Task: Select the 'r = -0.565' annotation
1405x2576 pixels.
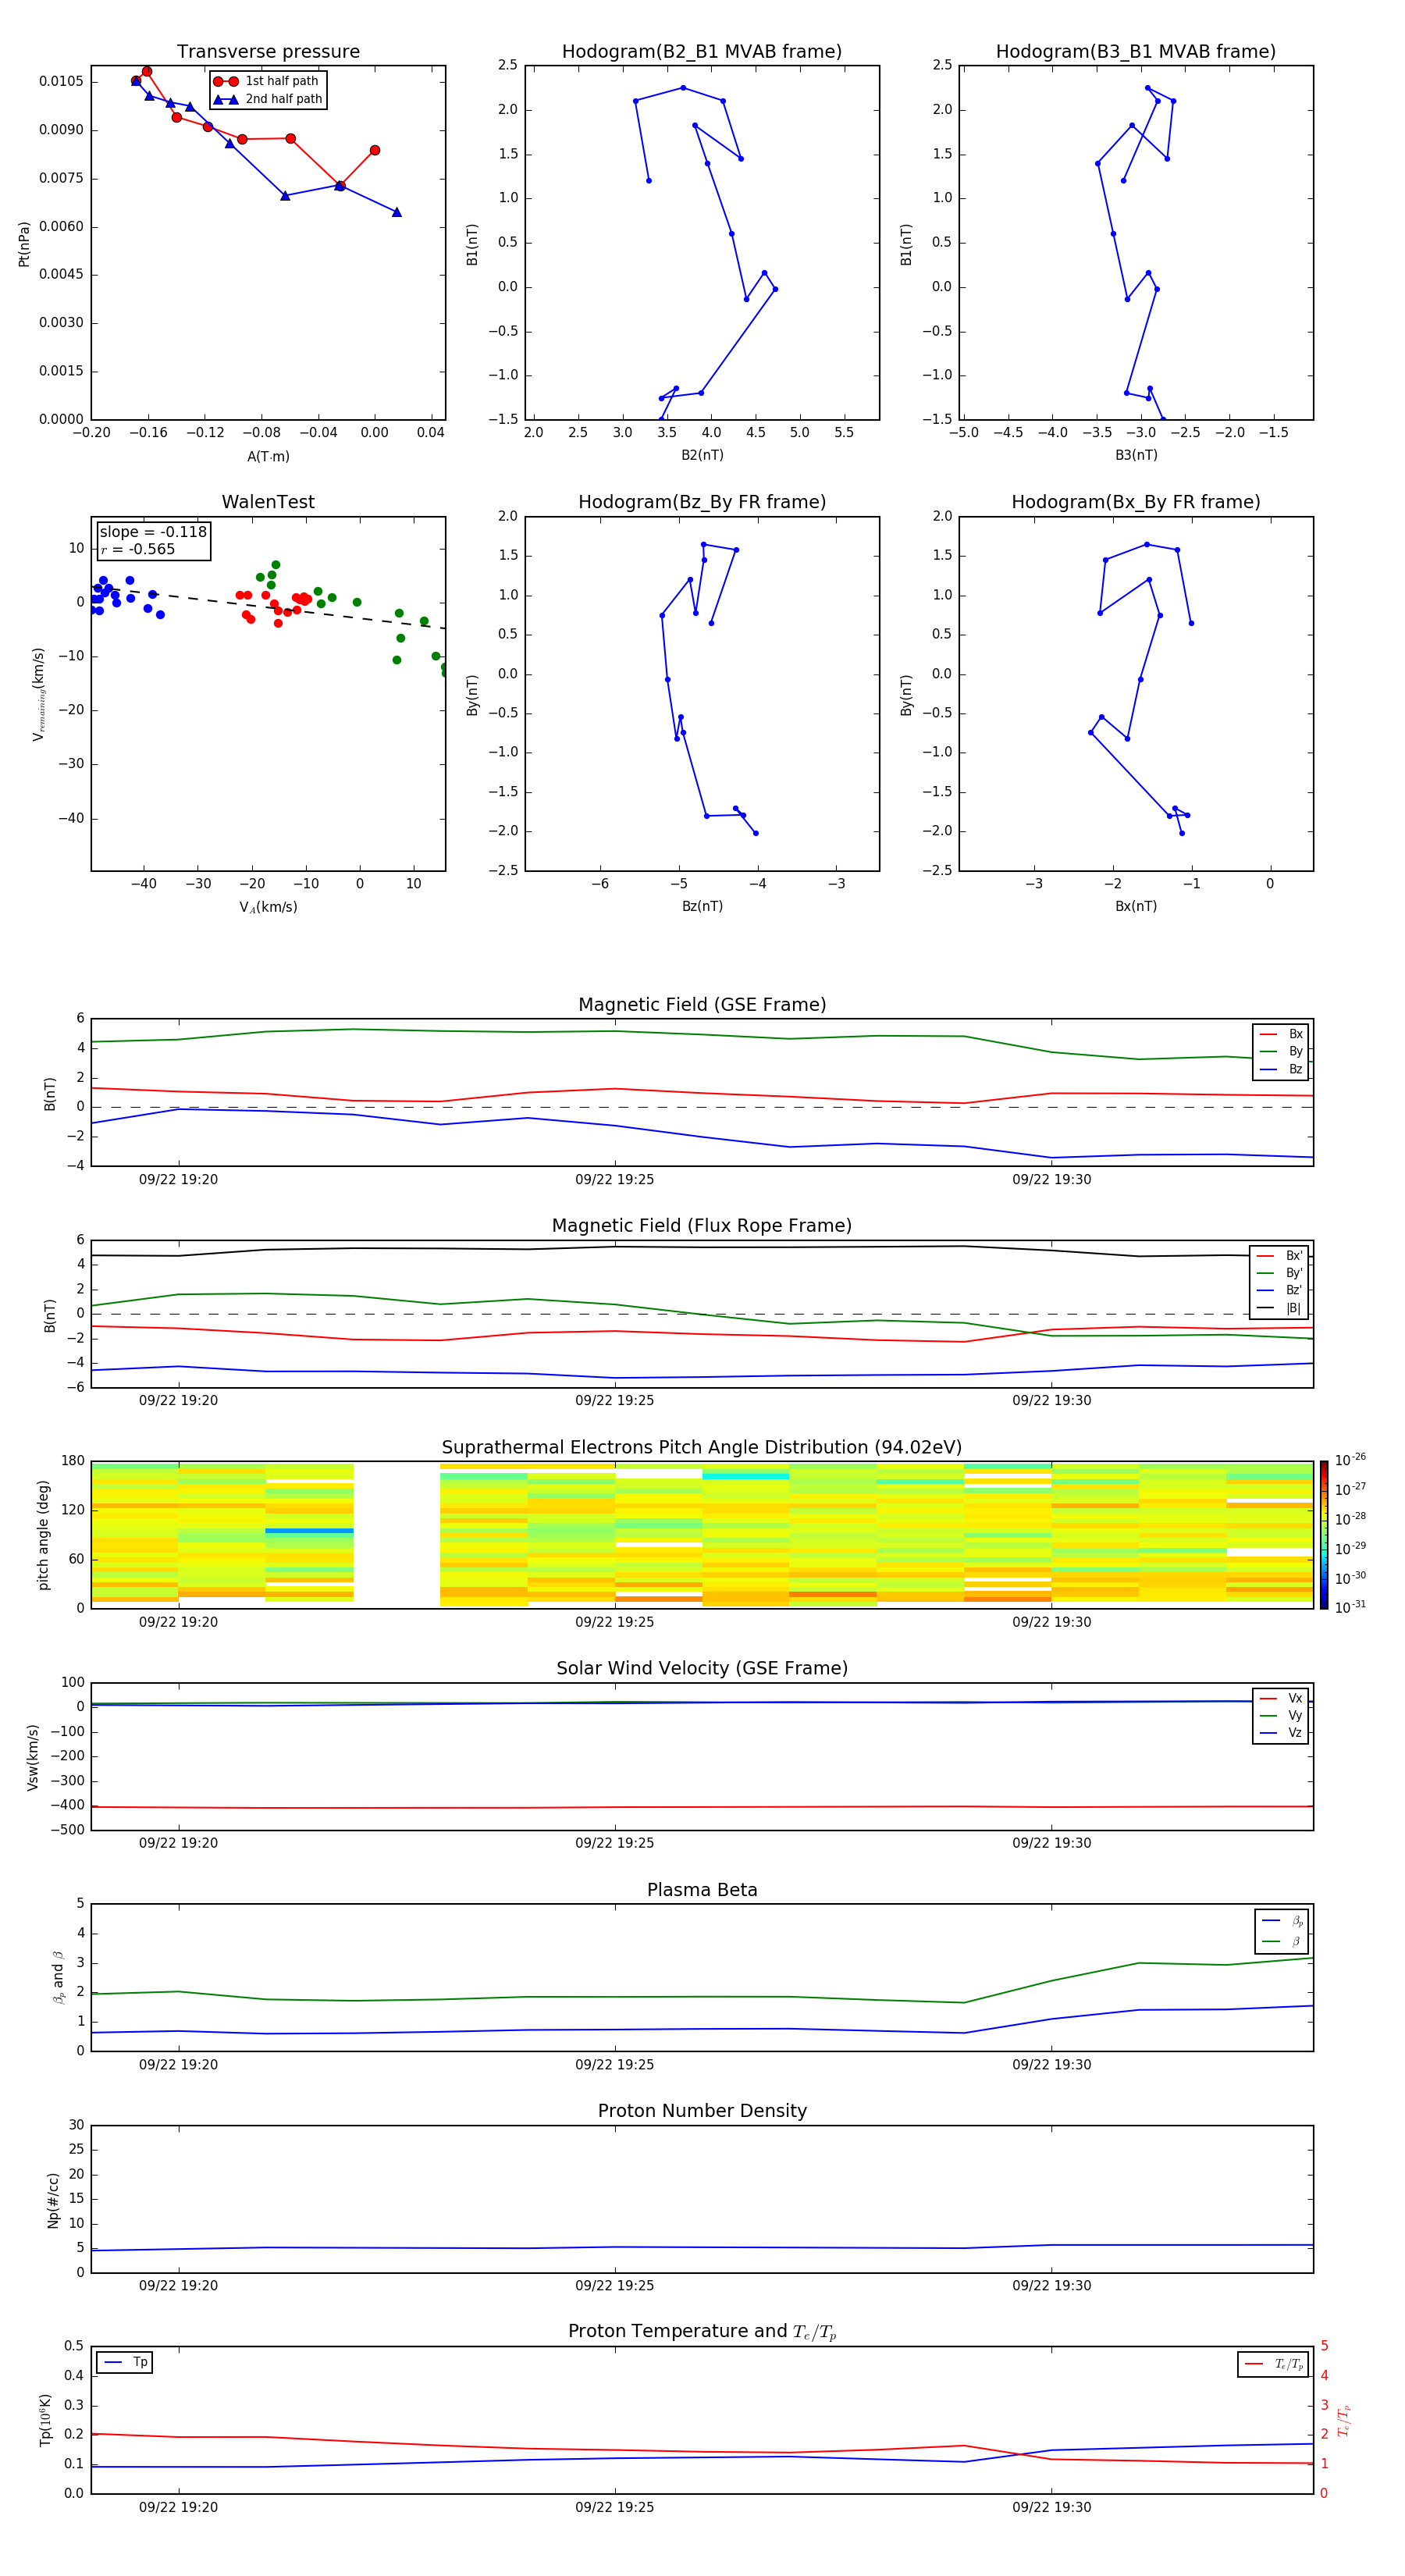Action: [x=137, y=549]
